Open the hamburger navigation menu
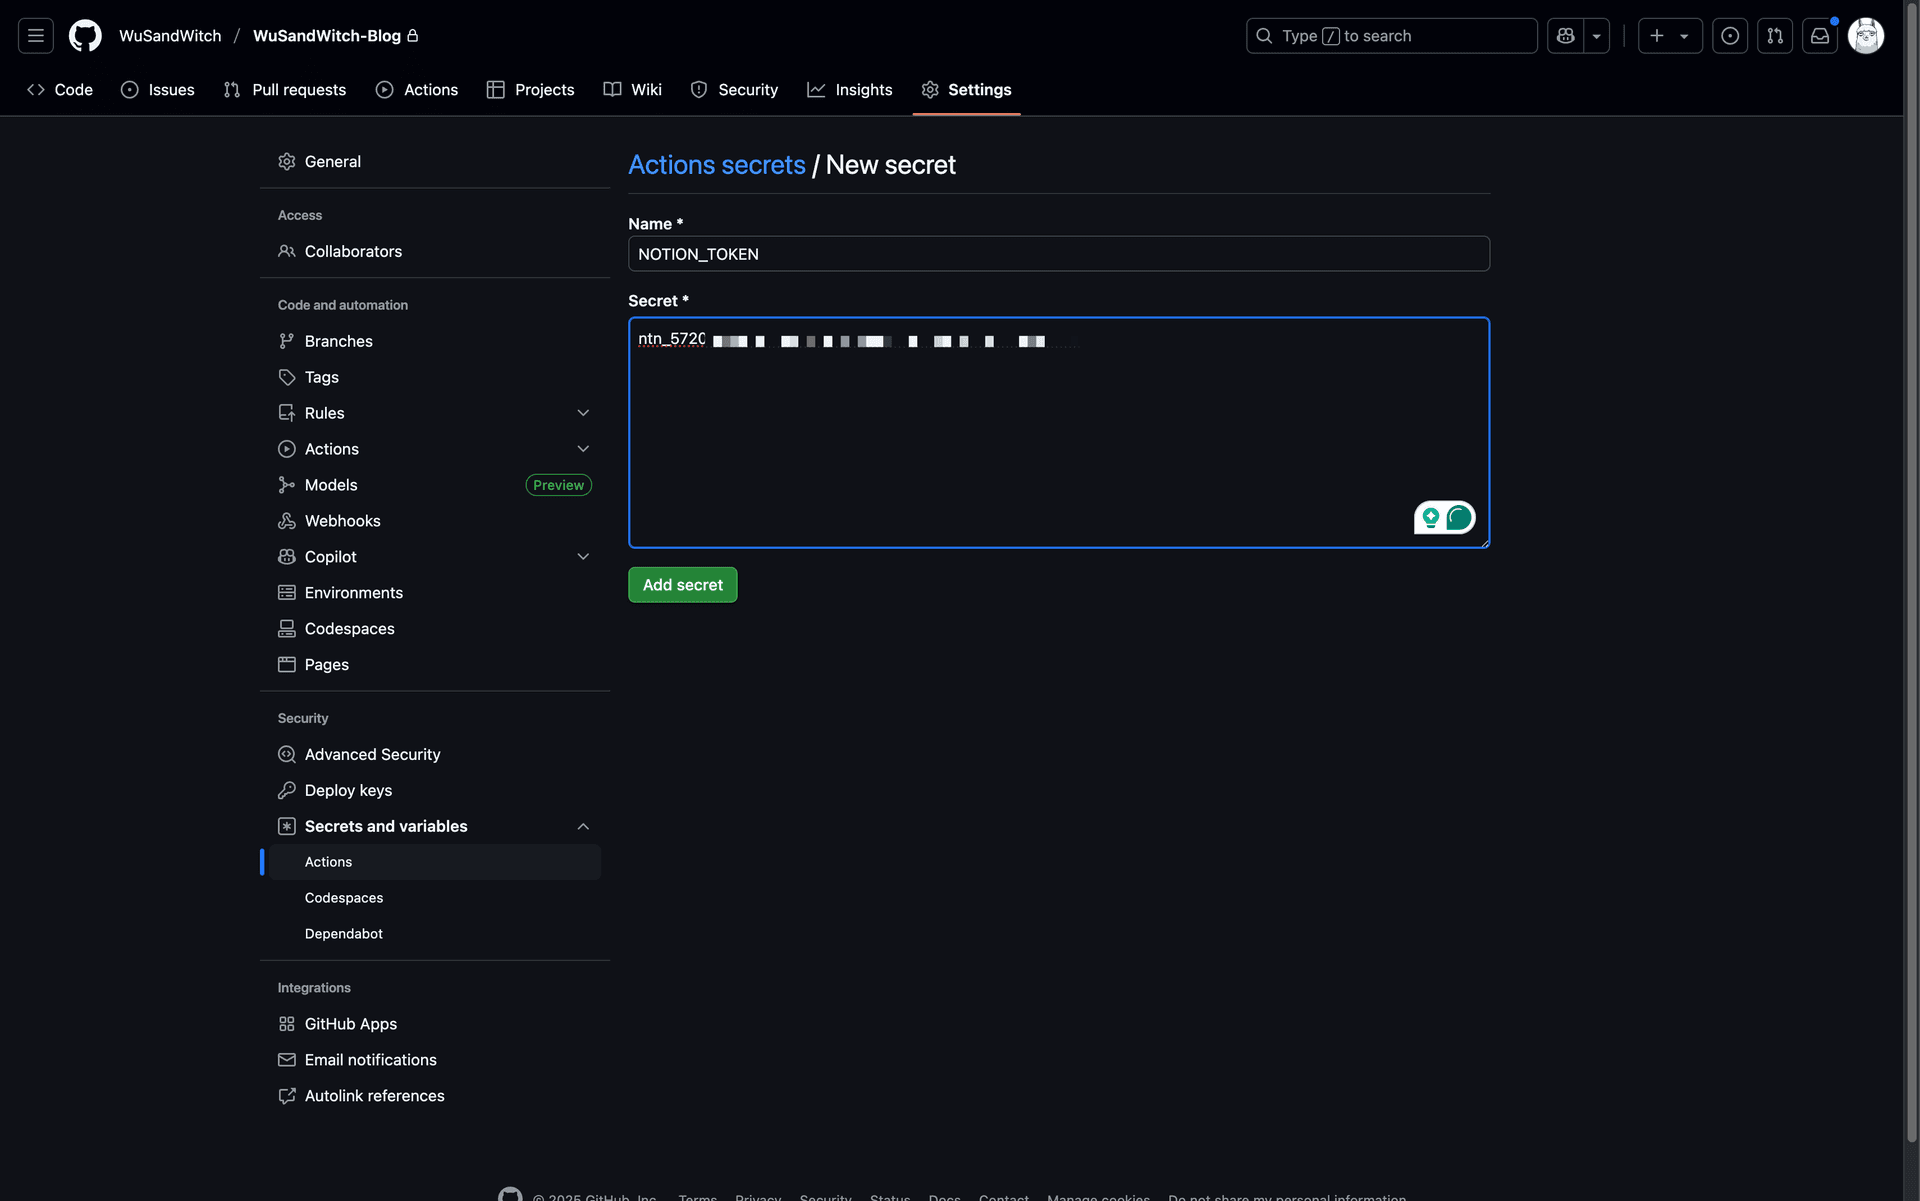The width and height of the screenshot is (1920, 1201). [x=36, y=36]
